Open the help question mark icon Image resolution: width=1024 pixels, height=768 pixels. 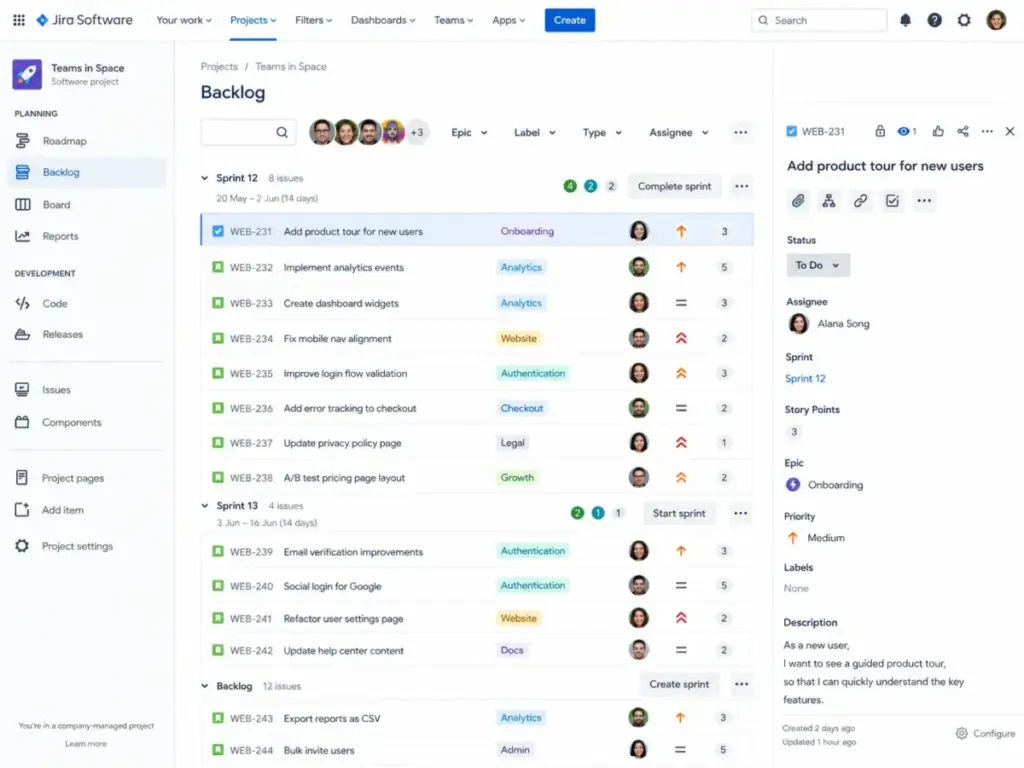click(935, 20)
